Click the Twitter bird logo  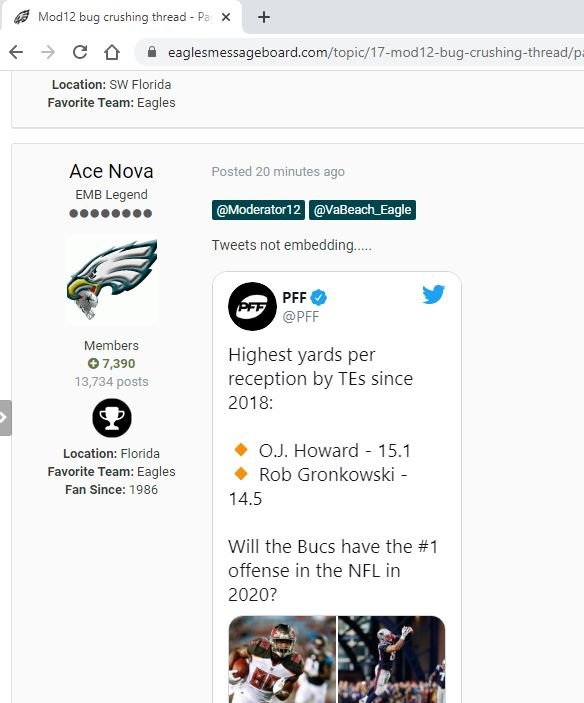pos(433,295)
